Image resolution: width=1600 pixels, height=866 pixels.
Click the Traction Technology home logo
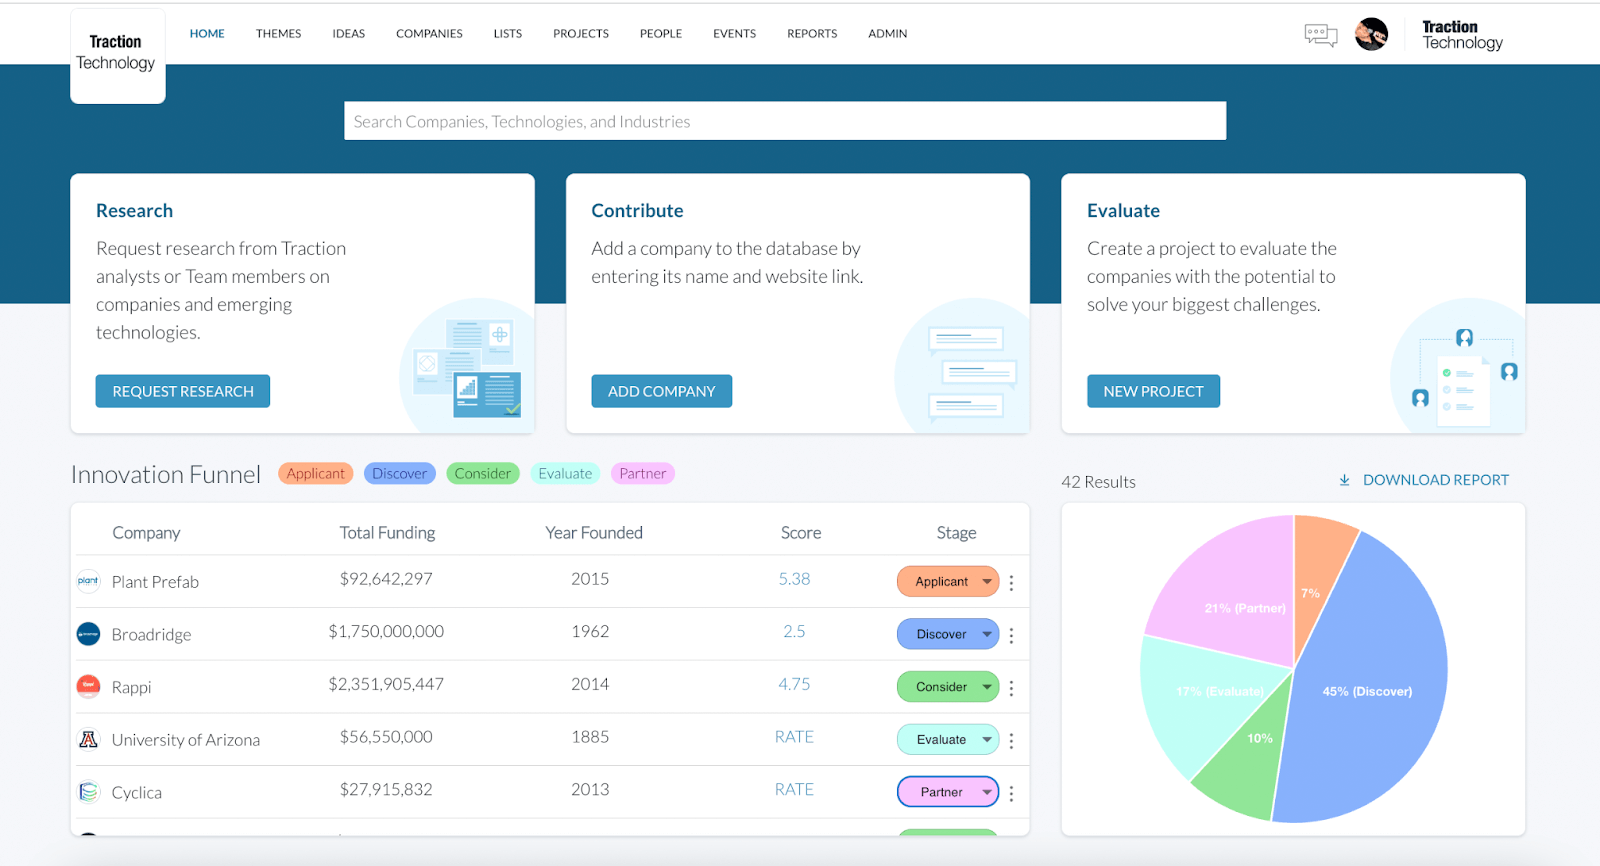click(117, 55)
